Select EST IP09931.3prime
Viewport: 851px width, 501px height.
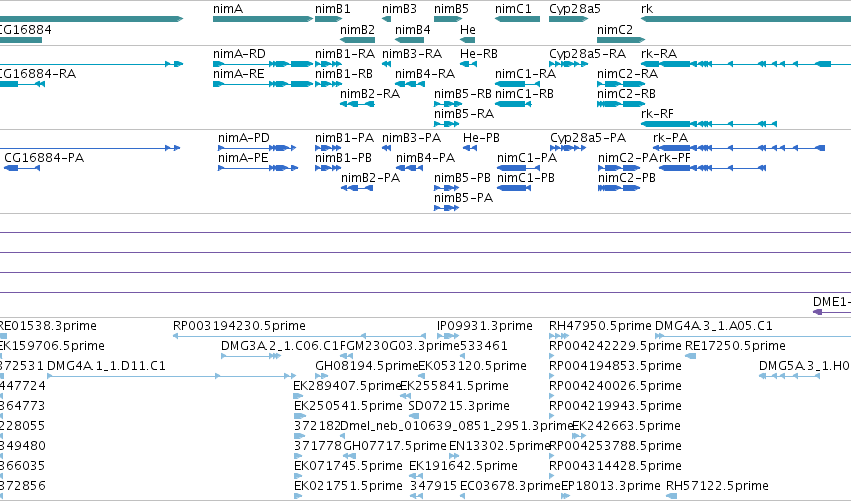coord(448,336)
